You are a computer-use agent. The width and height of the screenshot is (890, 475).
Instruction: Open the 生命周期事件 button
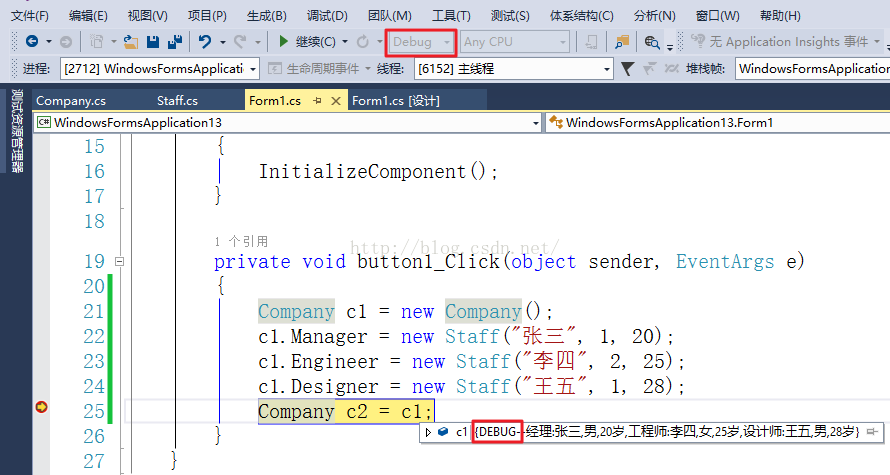coord(319,69)
